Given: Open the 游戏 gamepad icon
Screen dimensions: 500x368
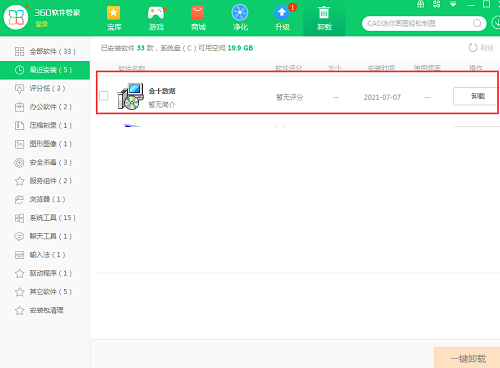Looking at the screenshot, I should [x=156, y=13].
